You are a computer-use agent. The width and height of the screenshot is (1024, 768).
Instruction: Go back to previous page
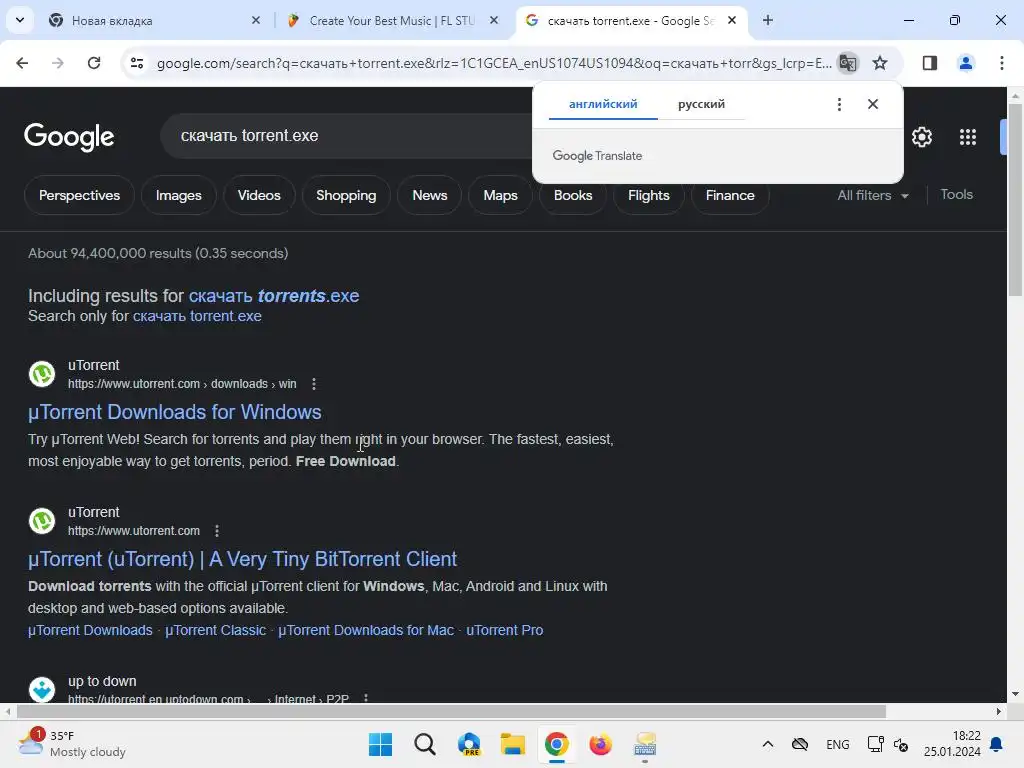tap(22, 63)
